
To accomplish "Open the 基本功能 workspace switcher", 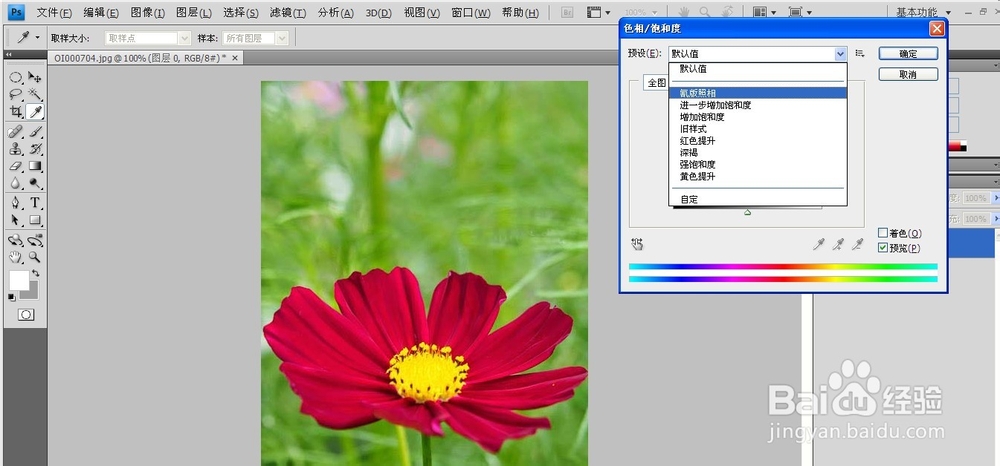I will pyautogui.click(x=921, y=12).
